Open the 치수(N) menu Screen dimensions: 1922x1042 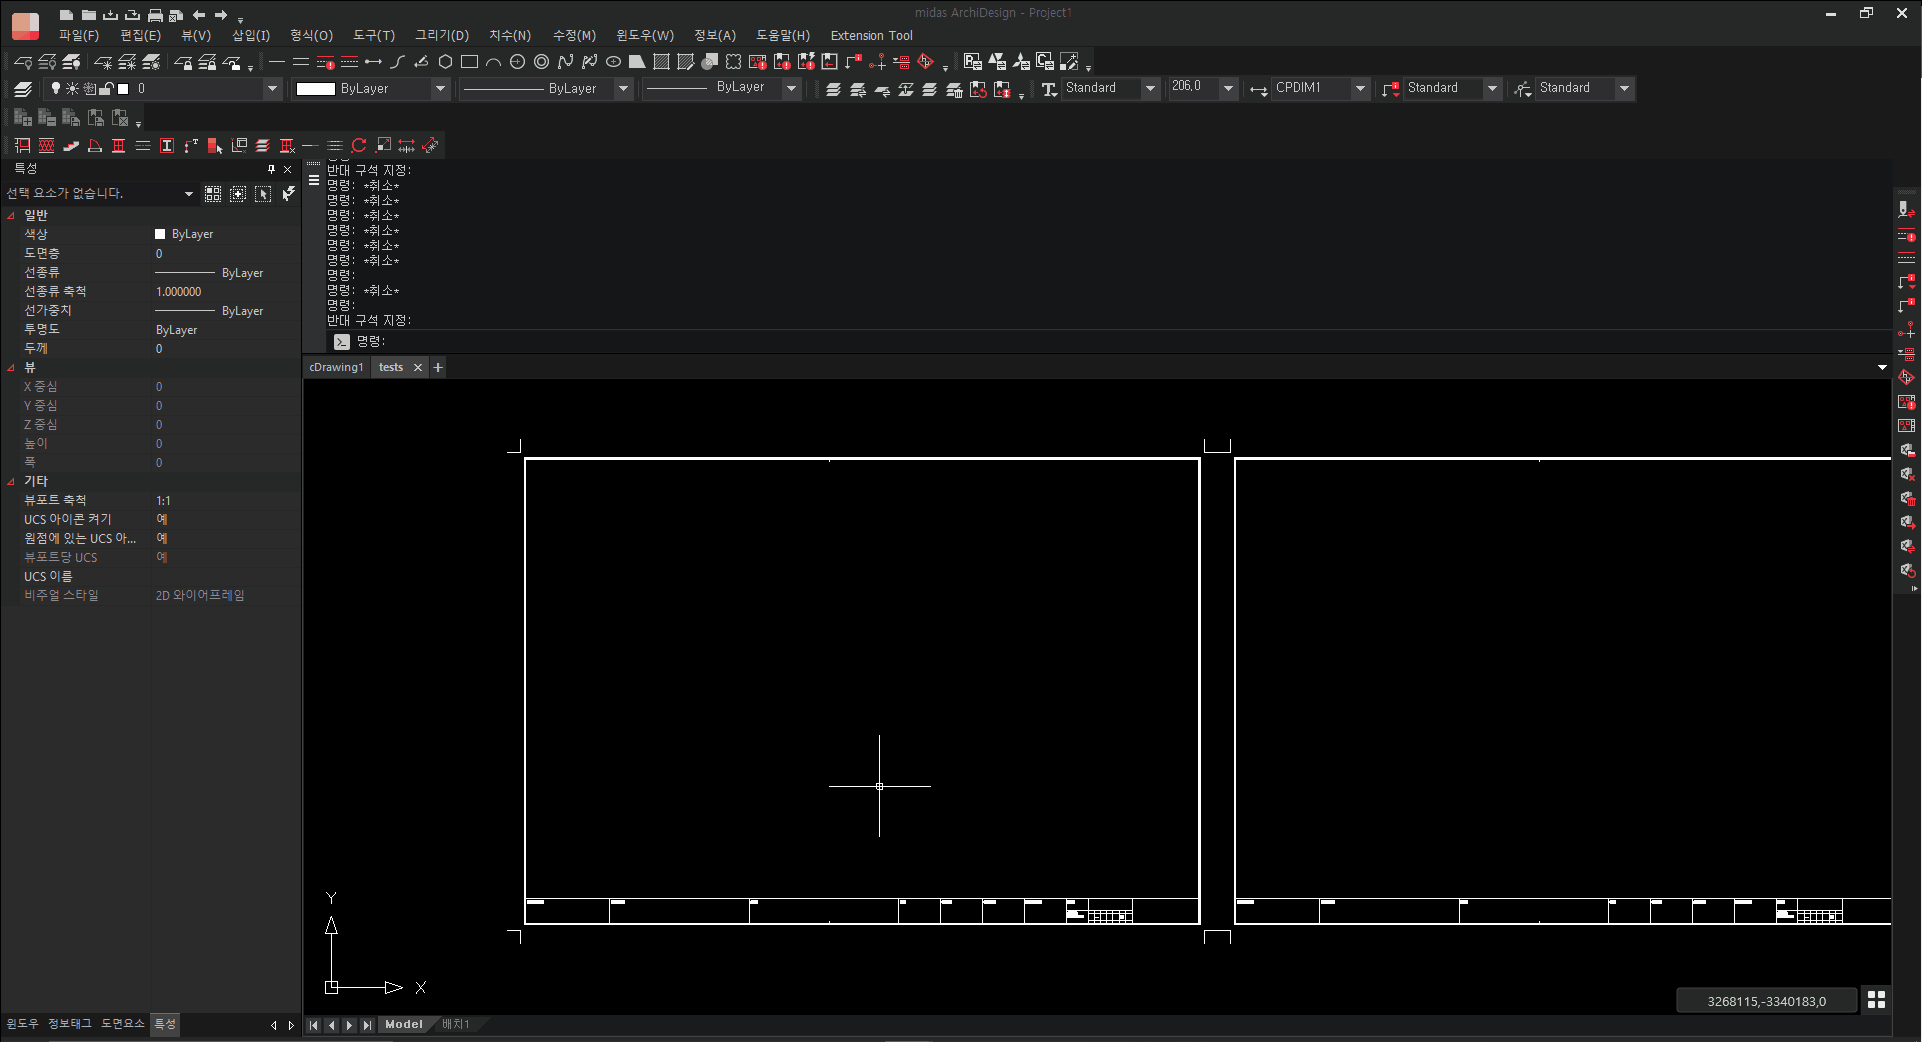pyautogui.click(x=510, y=35)
